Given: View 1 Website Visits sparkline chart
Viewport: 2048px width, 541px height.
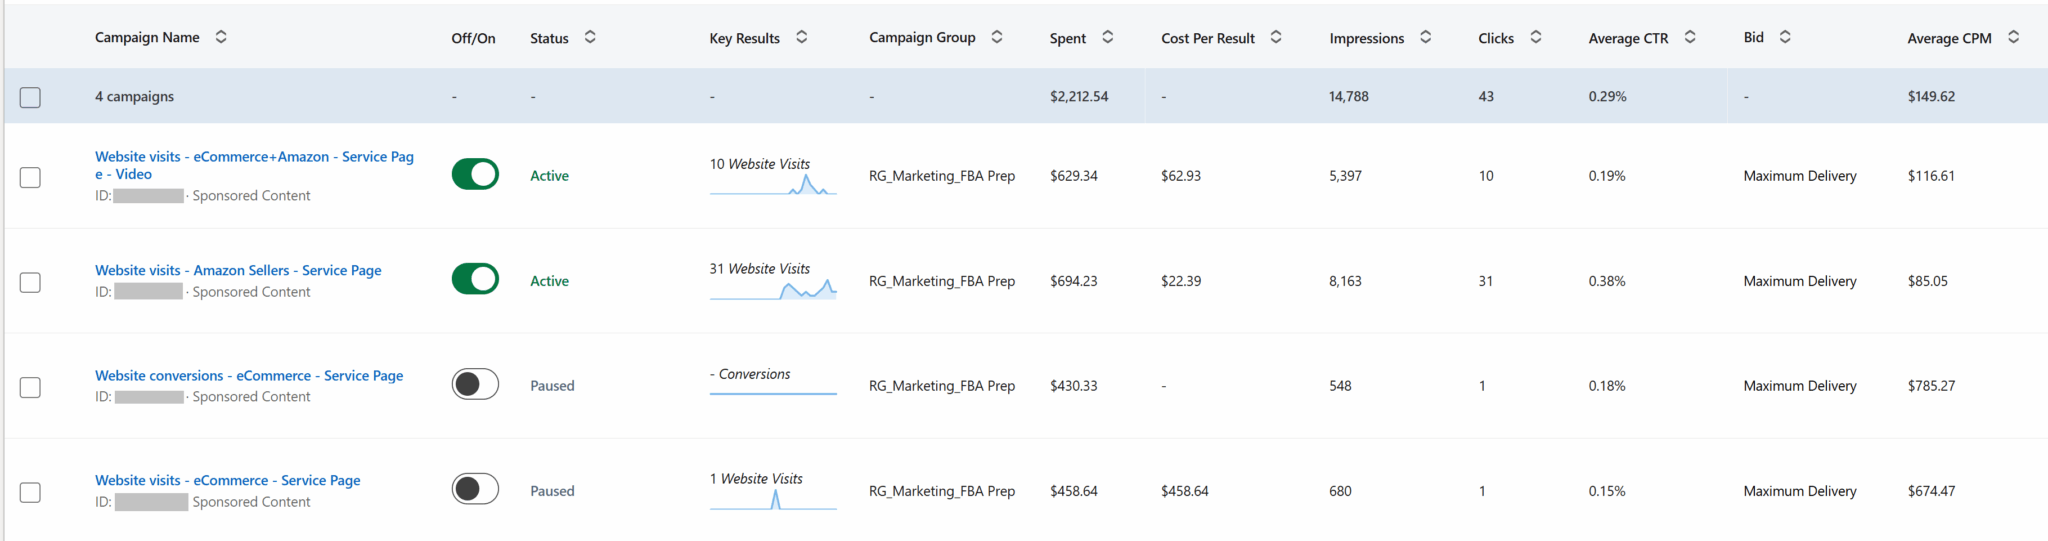Looking at the screenshot, I should (x=773, y=500).
